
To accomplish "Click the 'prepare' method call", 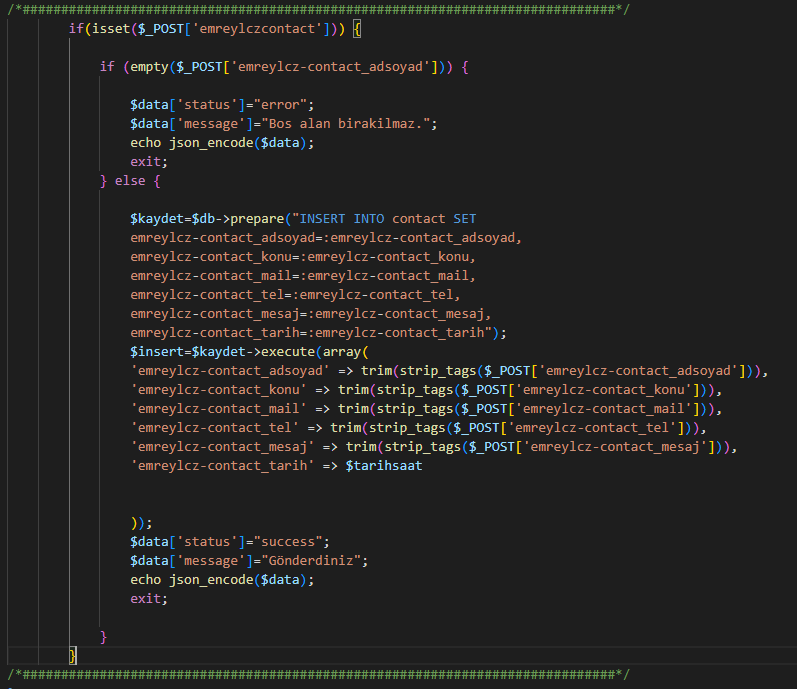I will coord(257,219).
